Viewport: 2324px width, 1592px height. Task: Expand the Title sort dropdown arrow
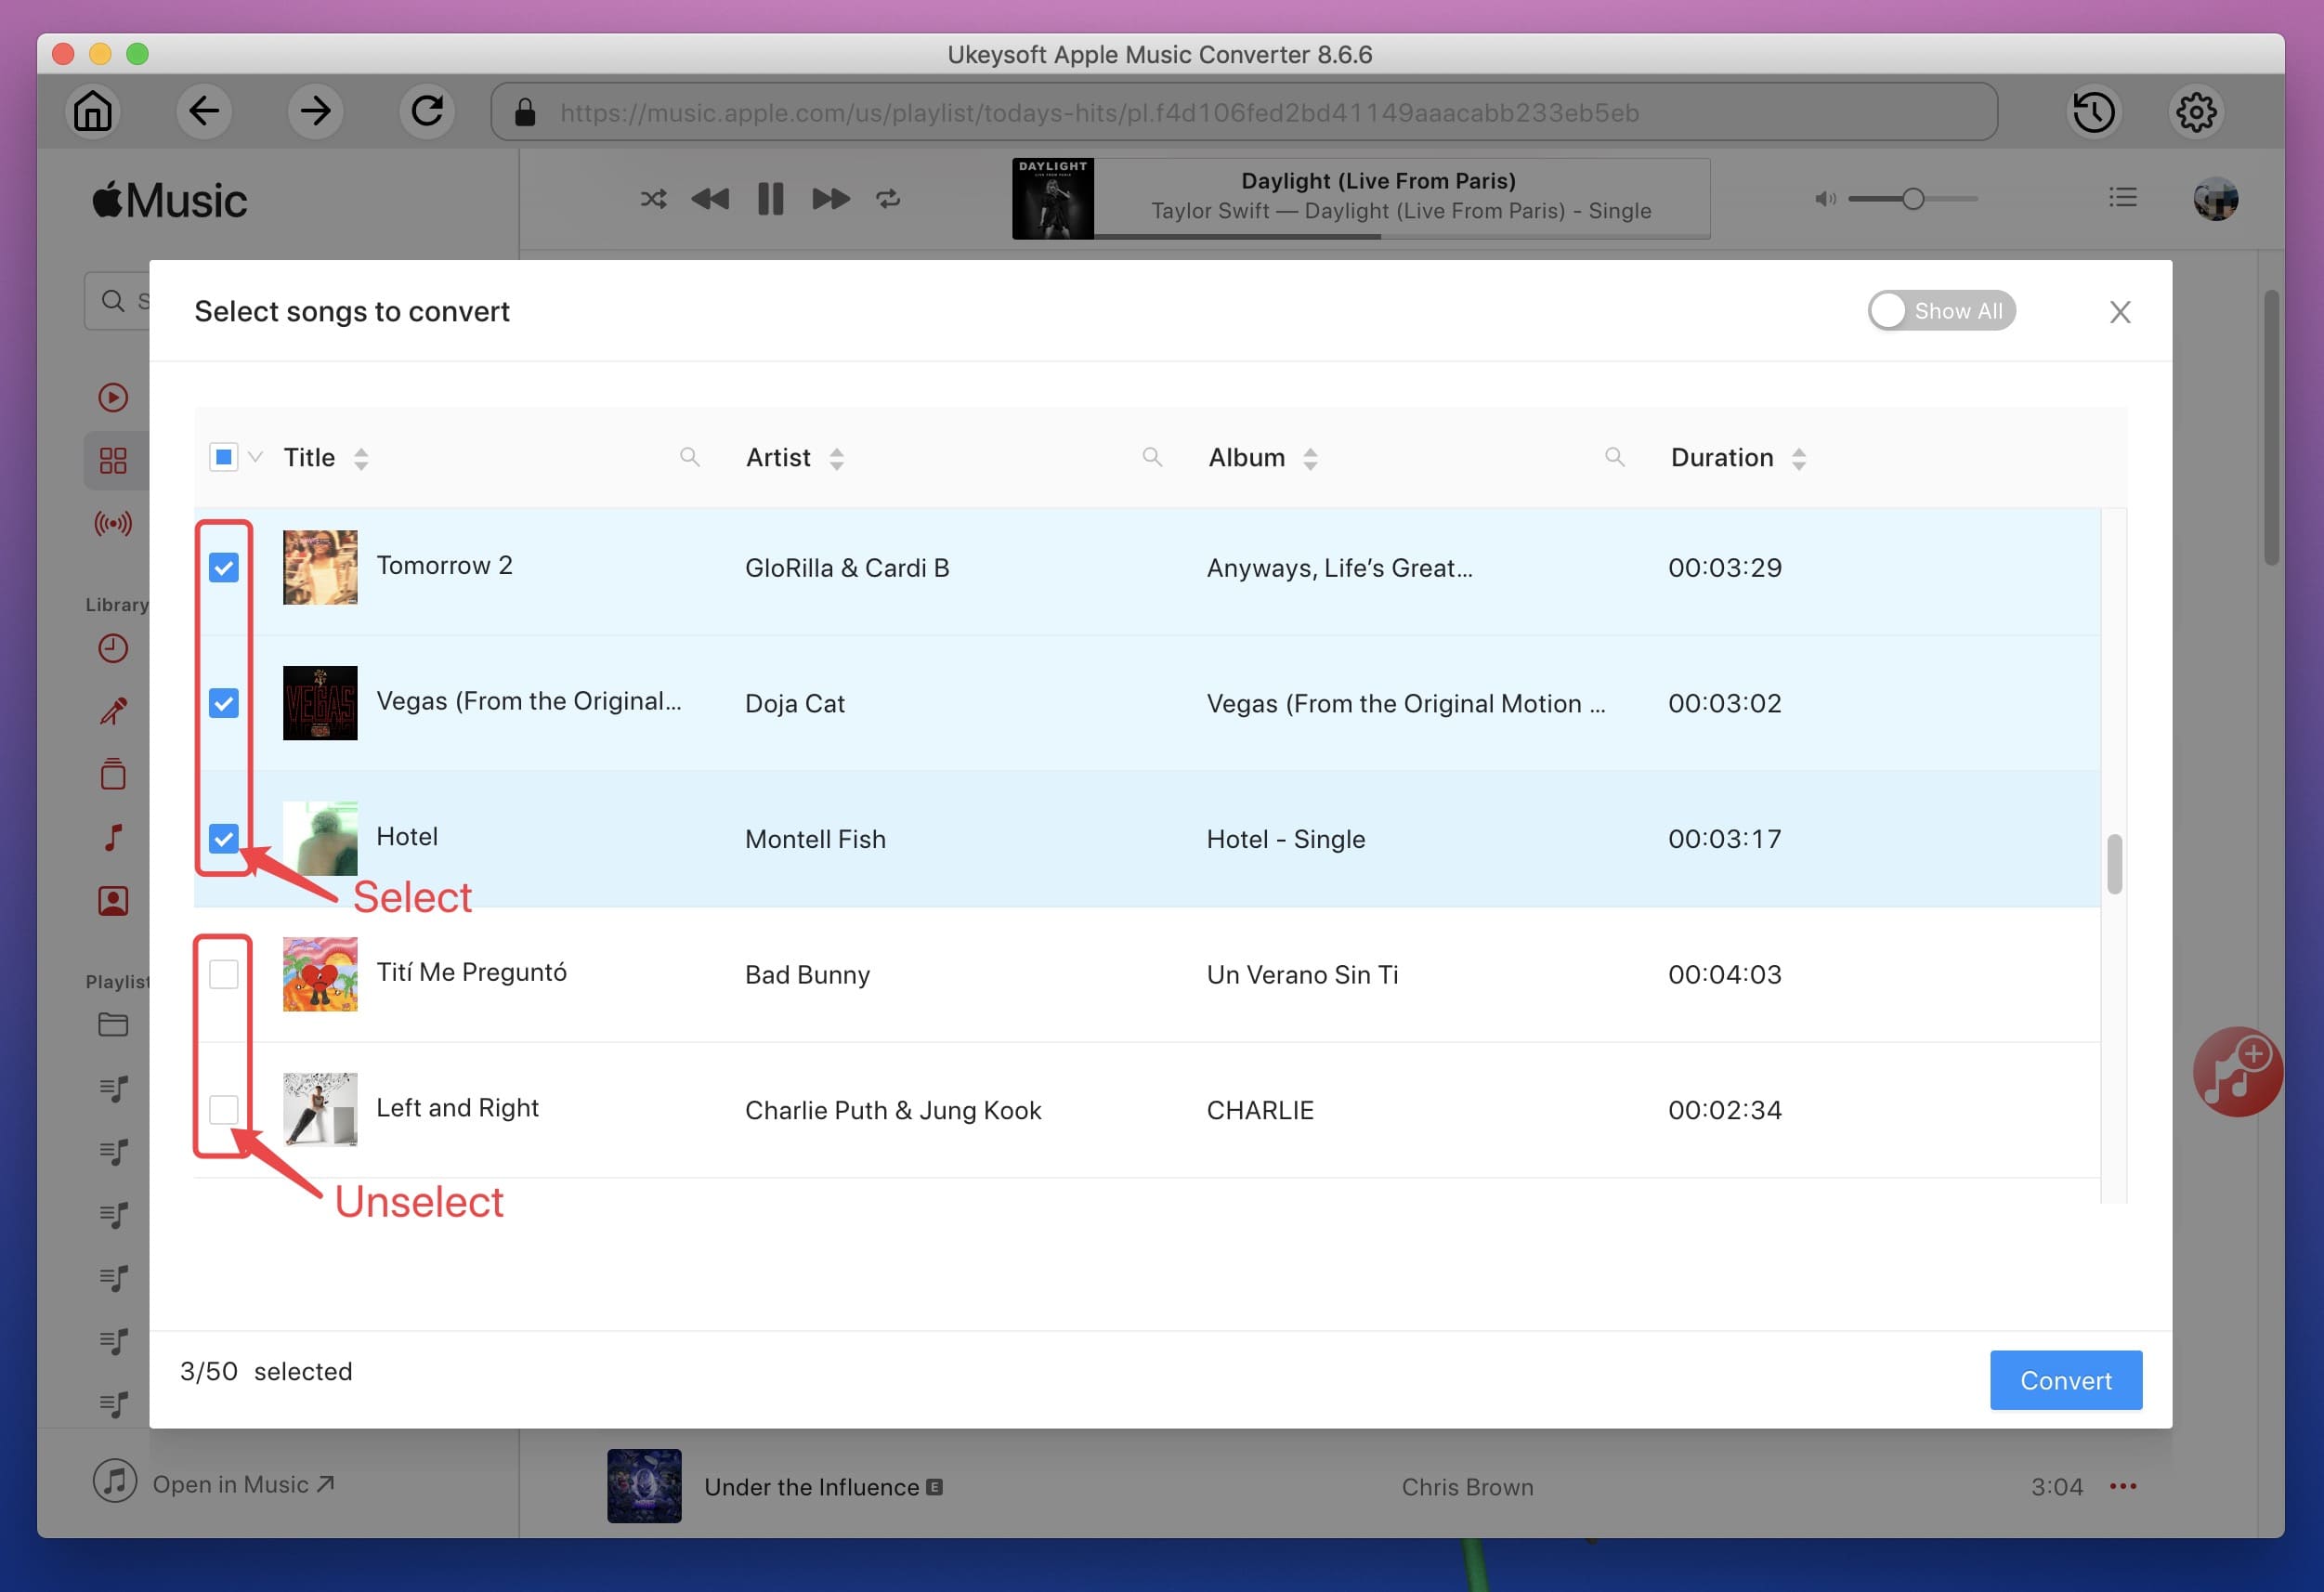pos(360,457)
